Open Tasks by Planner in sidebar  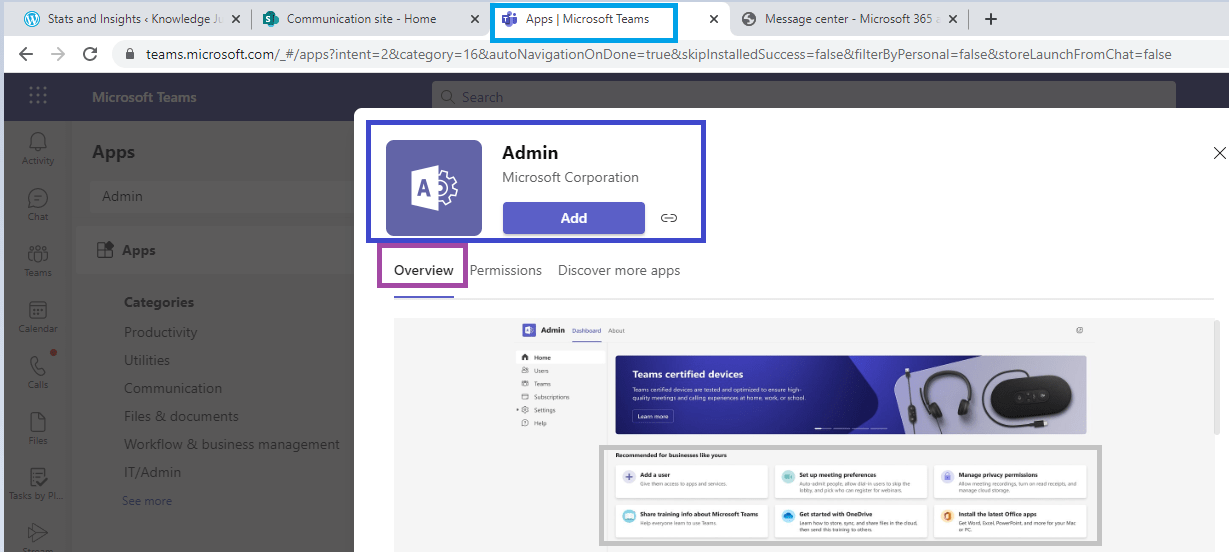click(38, 484)
